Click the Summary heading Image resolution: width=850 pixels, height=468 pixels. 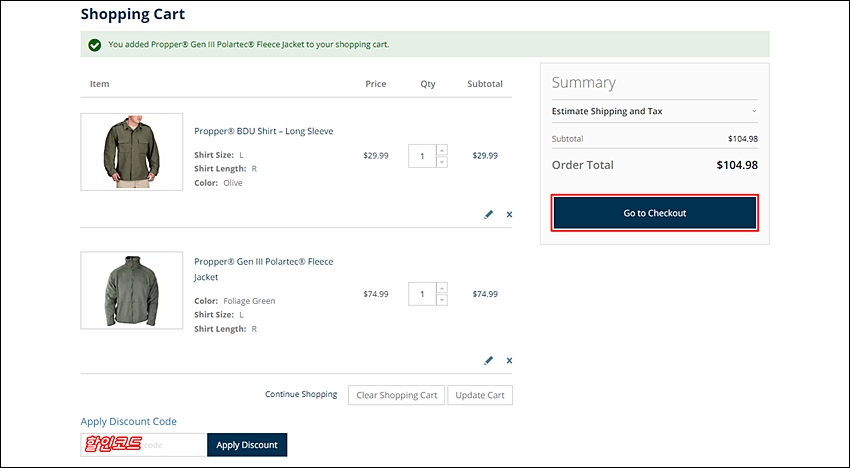584,82
